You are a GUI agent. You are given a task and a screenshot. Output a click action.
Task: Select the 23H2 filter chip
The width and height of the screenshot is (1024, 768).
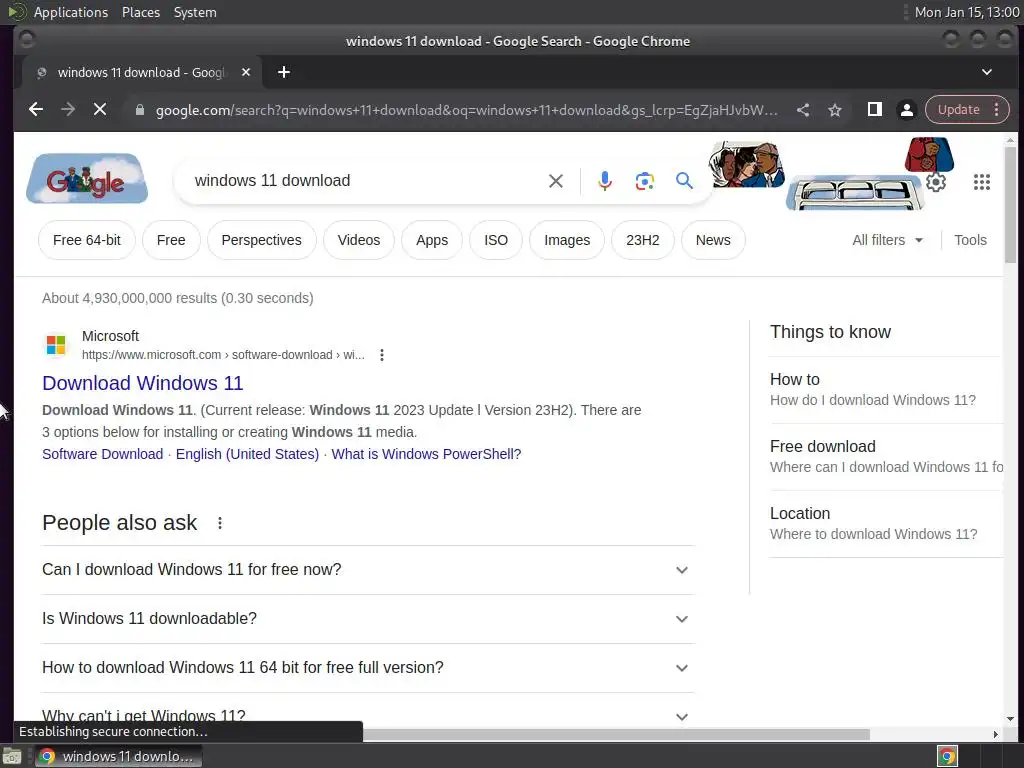click(643, 240)
